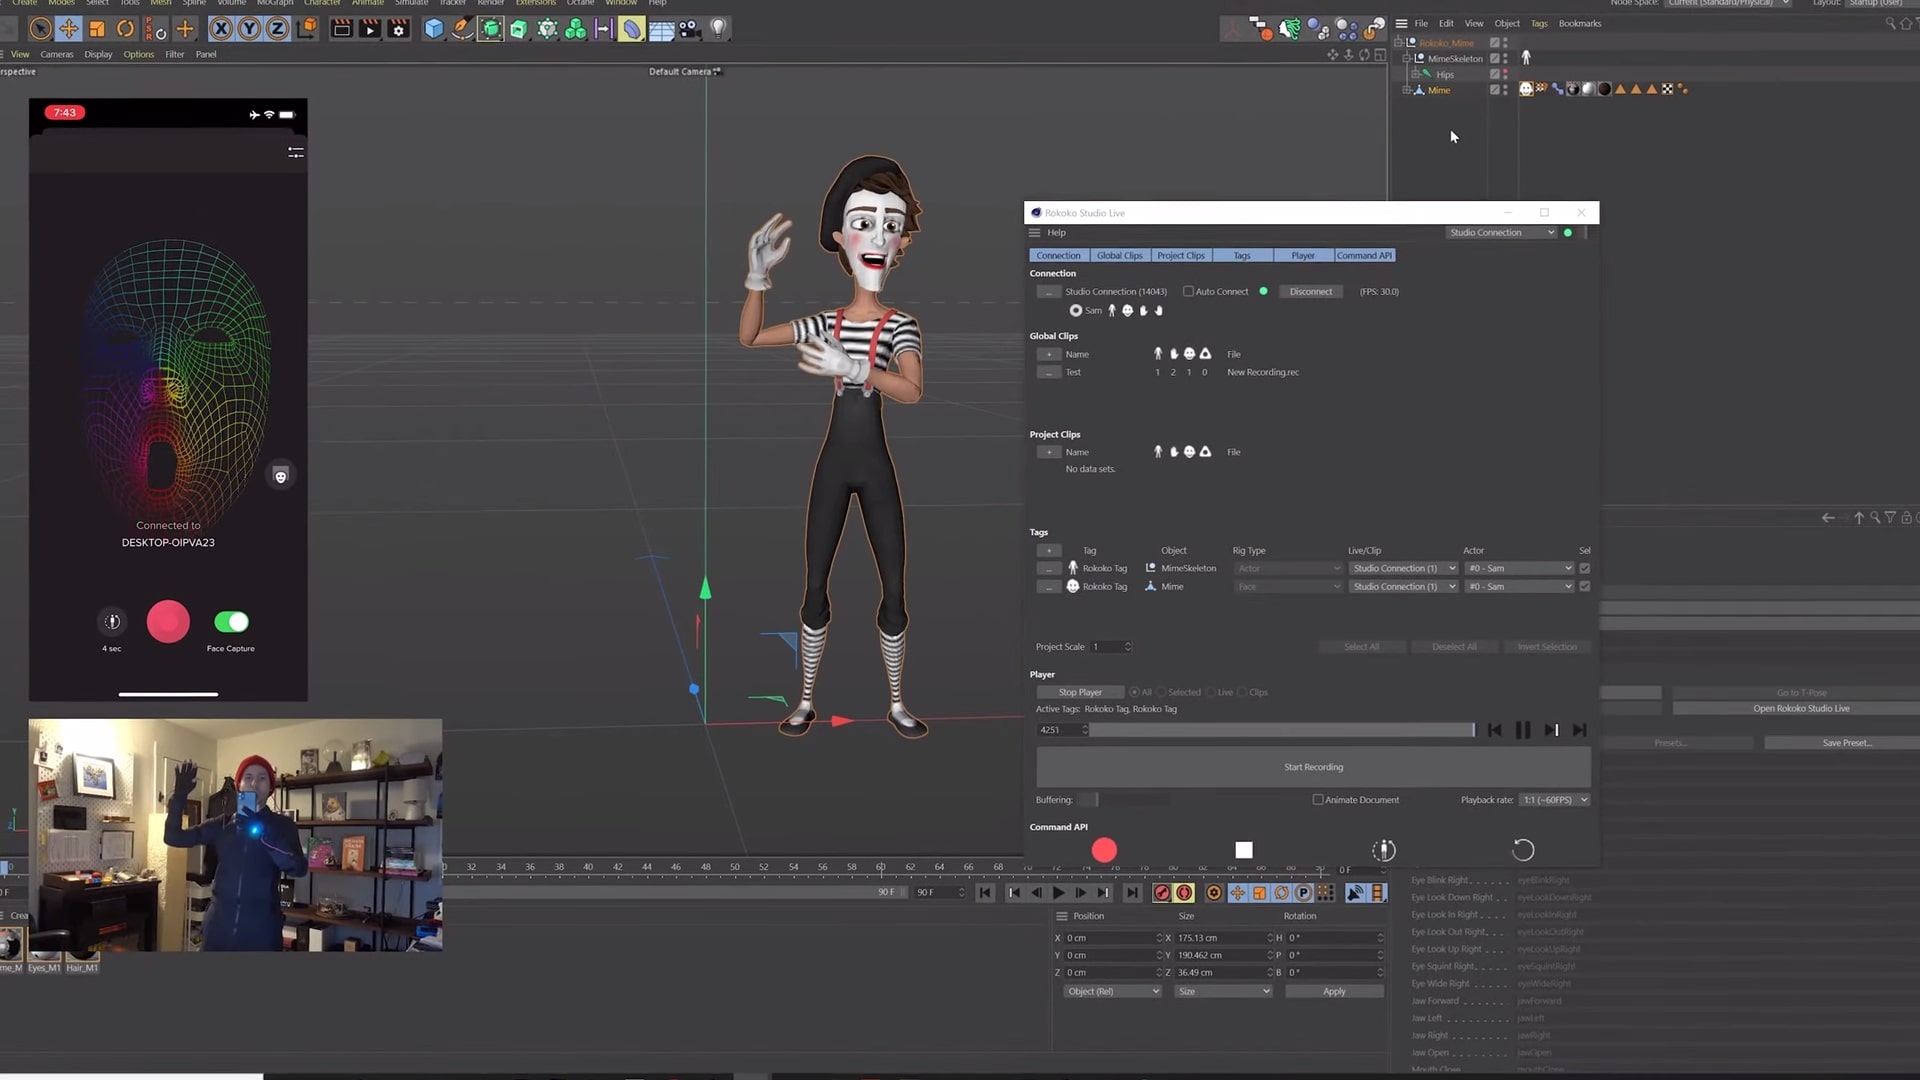Turn off the Face Capture toggle on phone

pyautogui.click(x=230, y=622)
